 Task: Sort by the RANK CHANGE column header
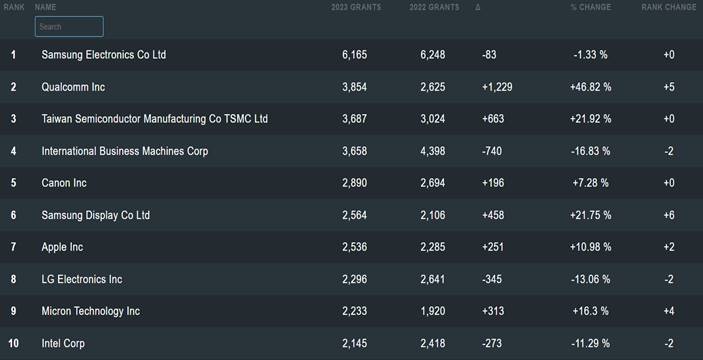pyautogui.click(x=668, y=7)
